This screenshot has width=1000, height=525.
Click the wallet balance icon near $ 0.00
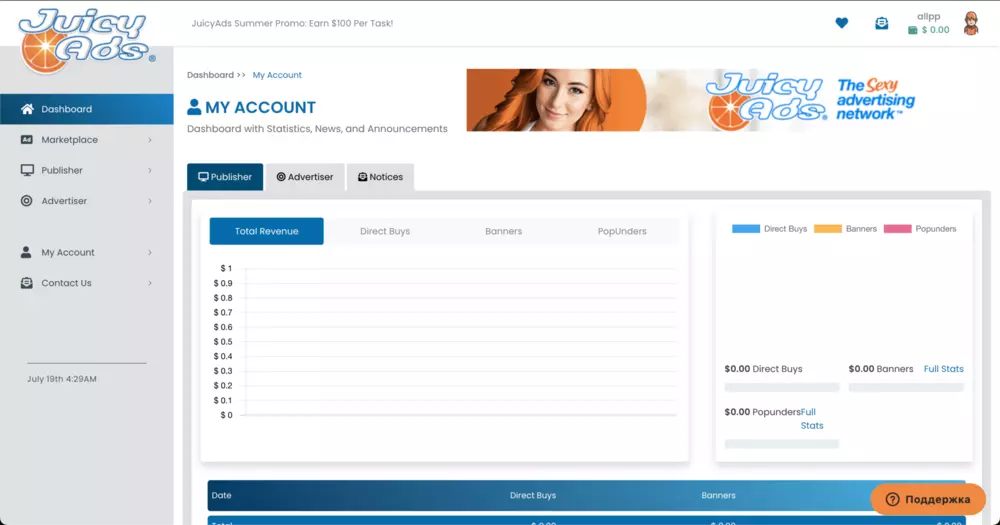(913, 30)
